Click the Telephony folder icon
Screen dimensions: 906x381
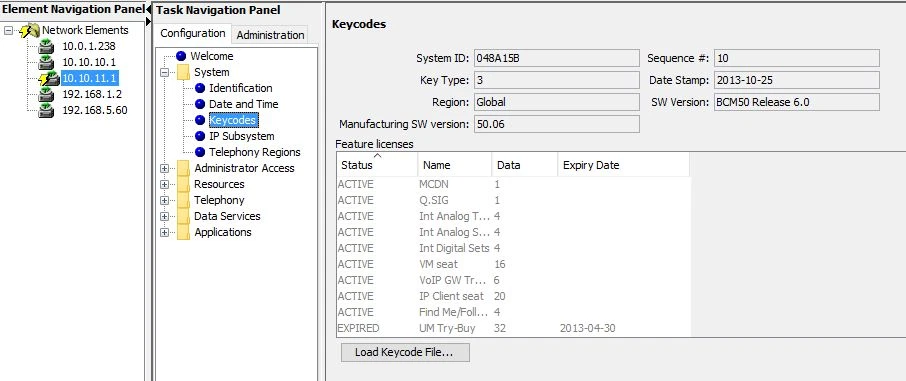pyautogui.click(x=183, y=200)
